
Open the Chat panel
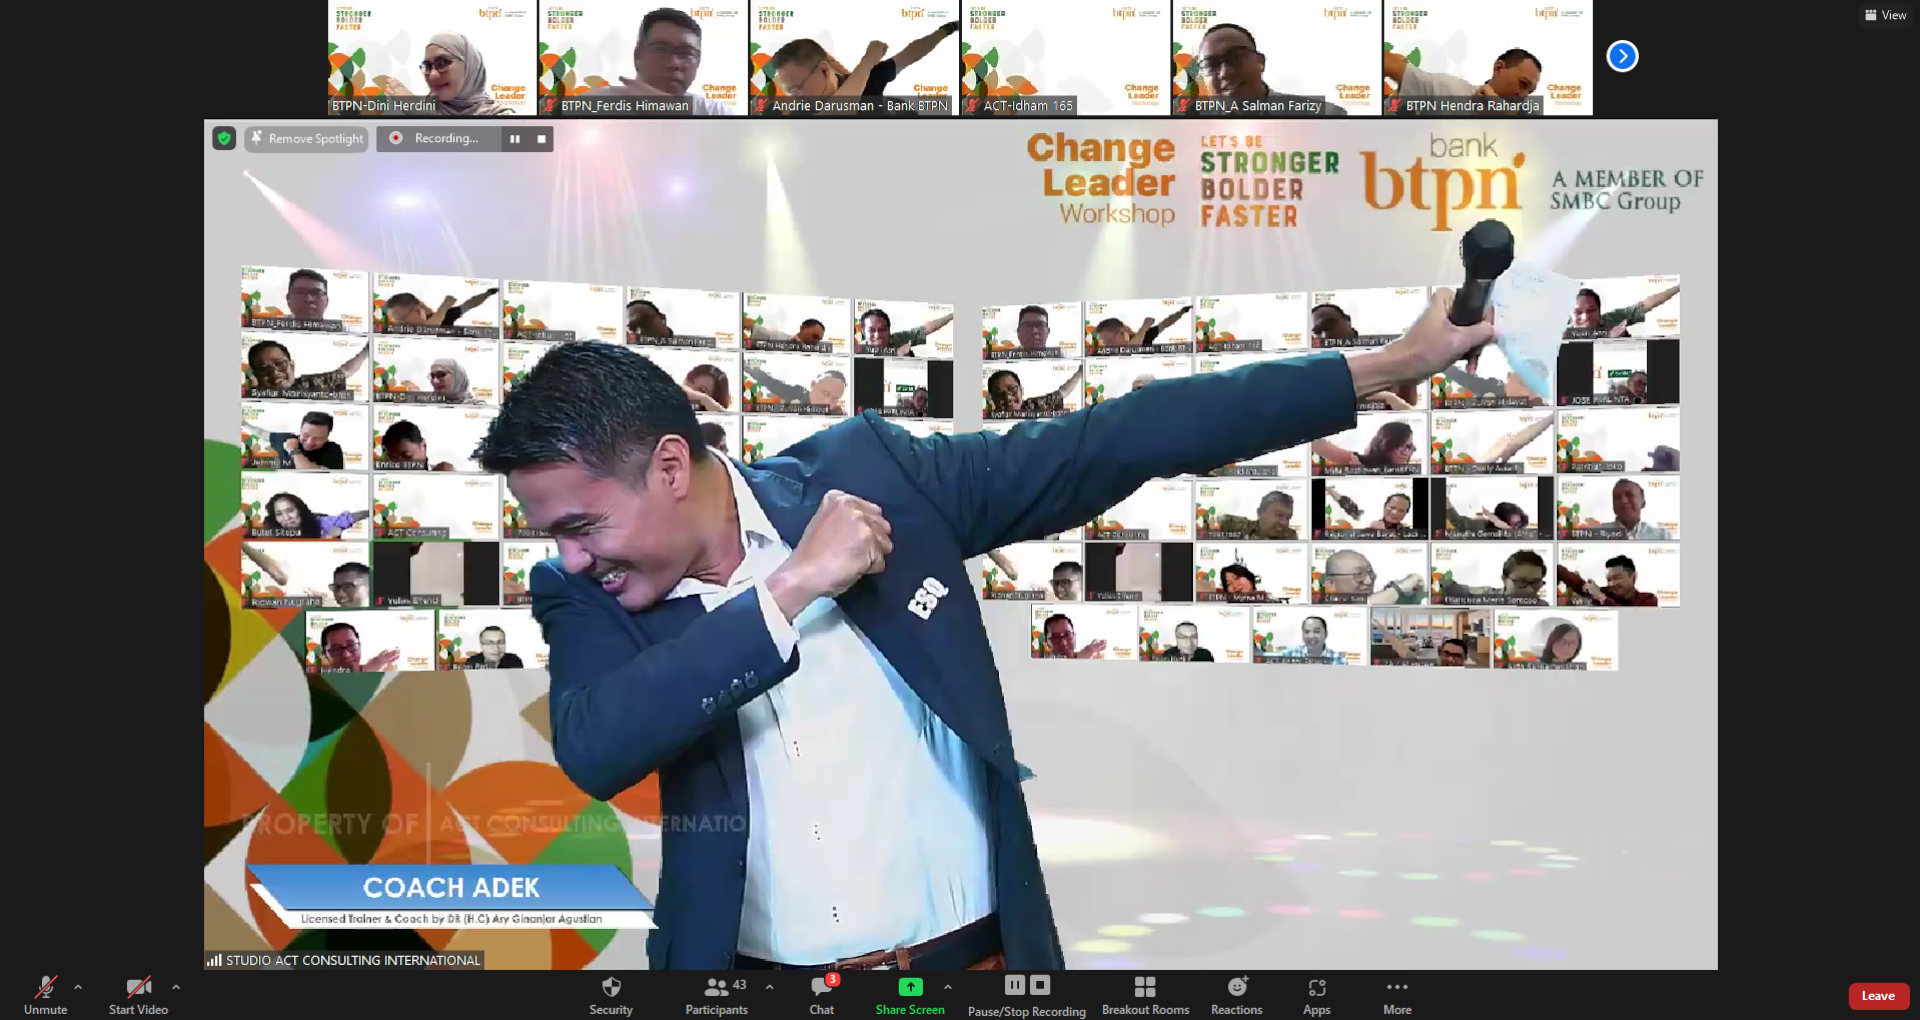click(822, 994)
